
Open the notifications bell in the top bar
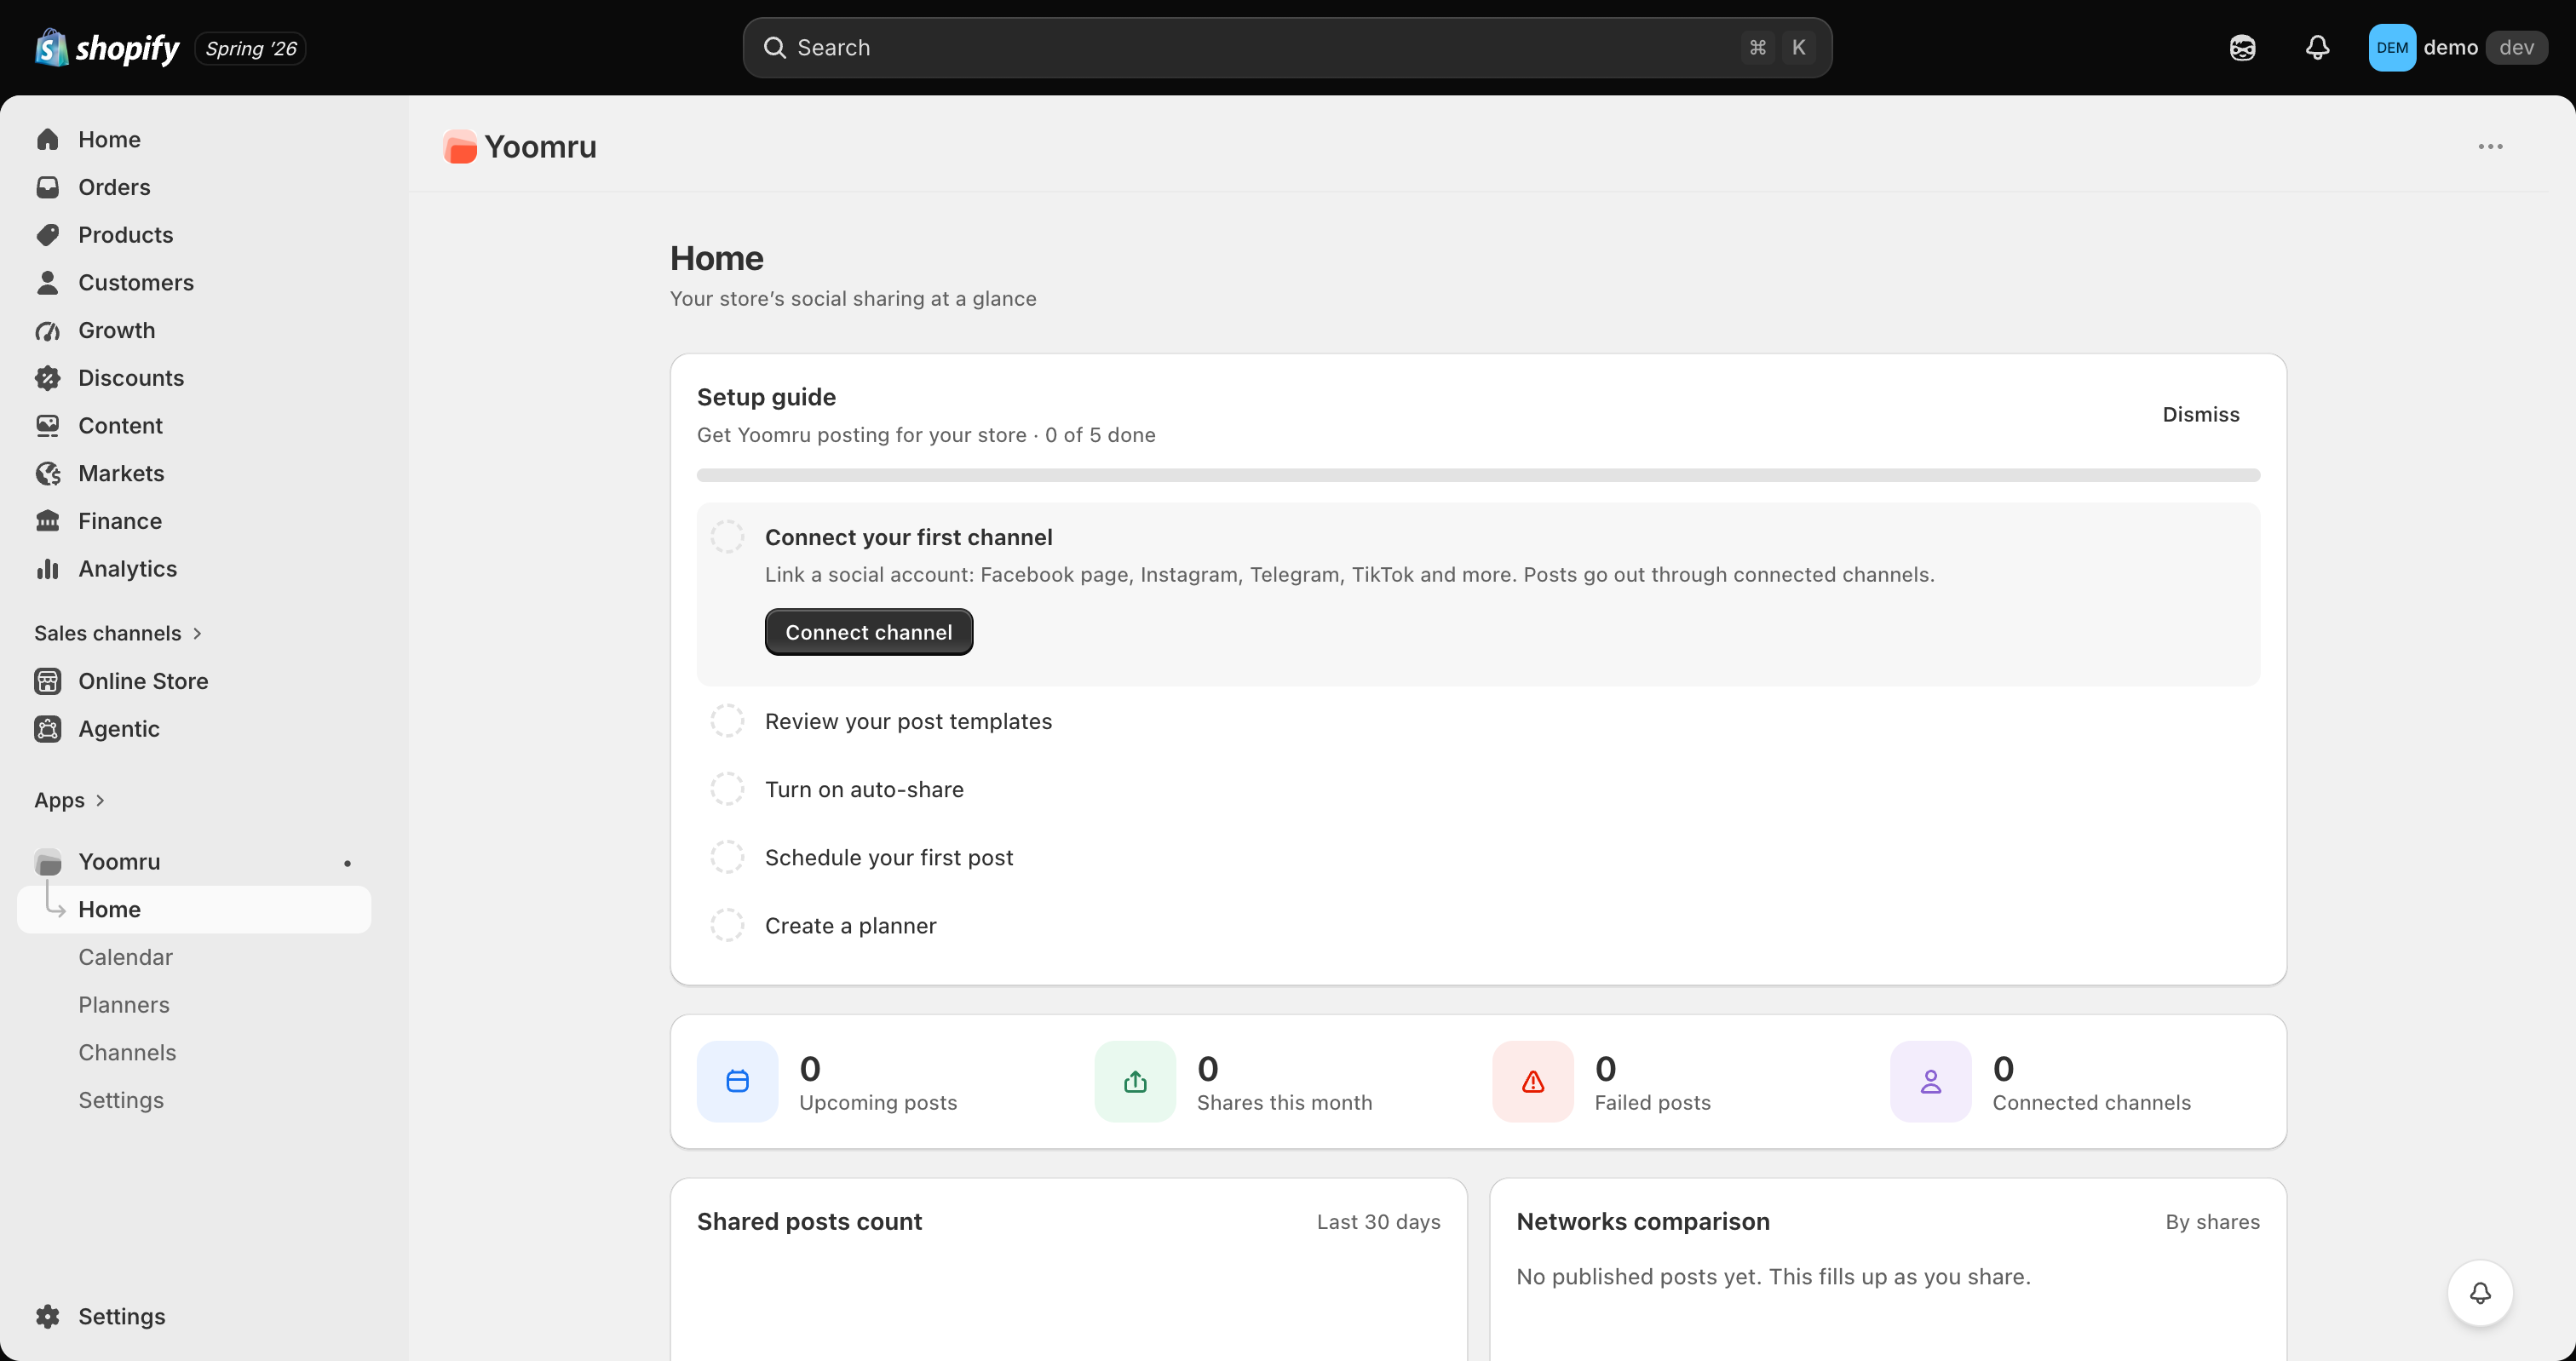click(x=2317, y=47)
